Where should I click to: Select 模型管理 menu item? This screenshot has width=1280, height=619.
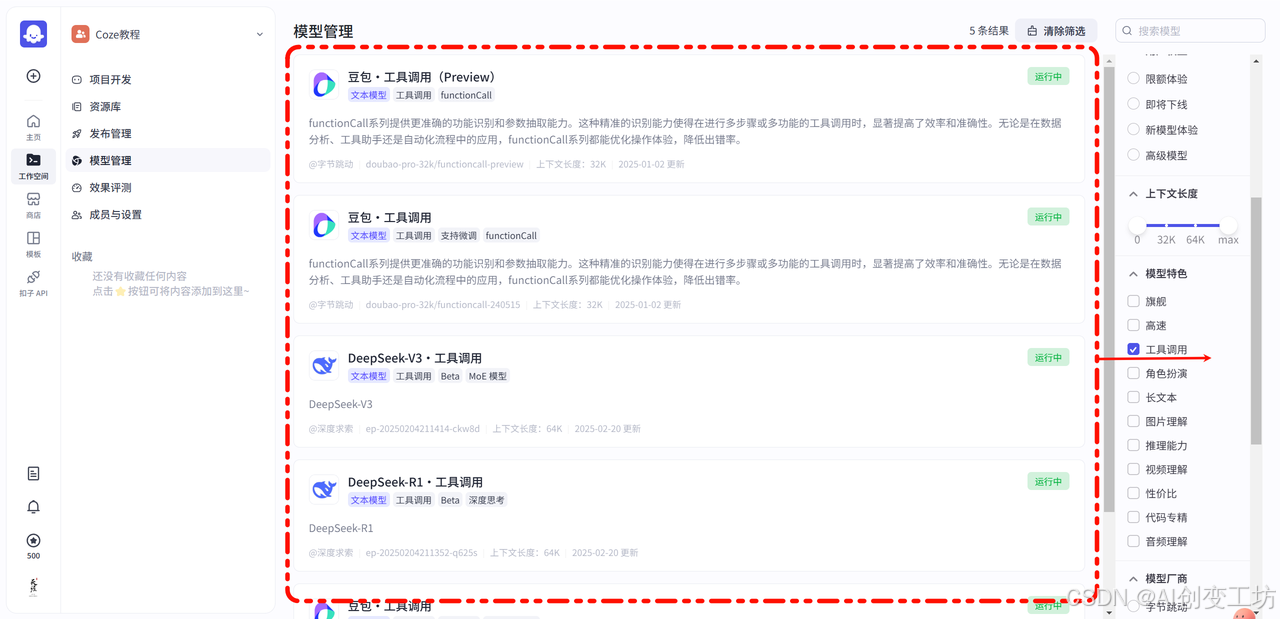pyautogui.click(x=168, y=160)
